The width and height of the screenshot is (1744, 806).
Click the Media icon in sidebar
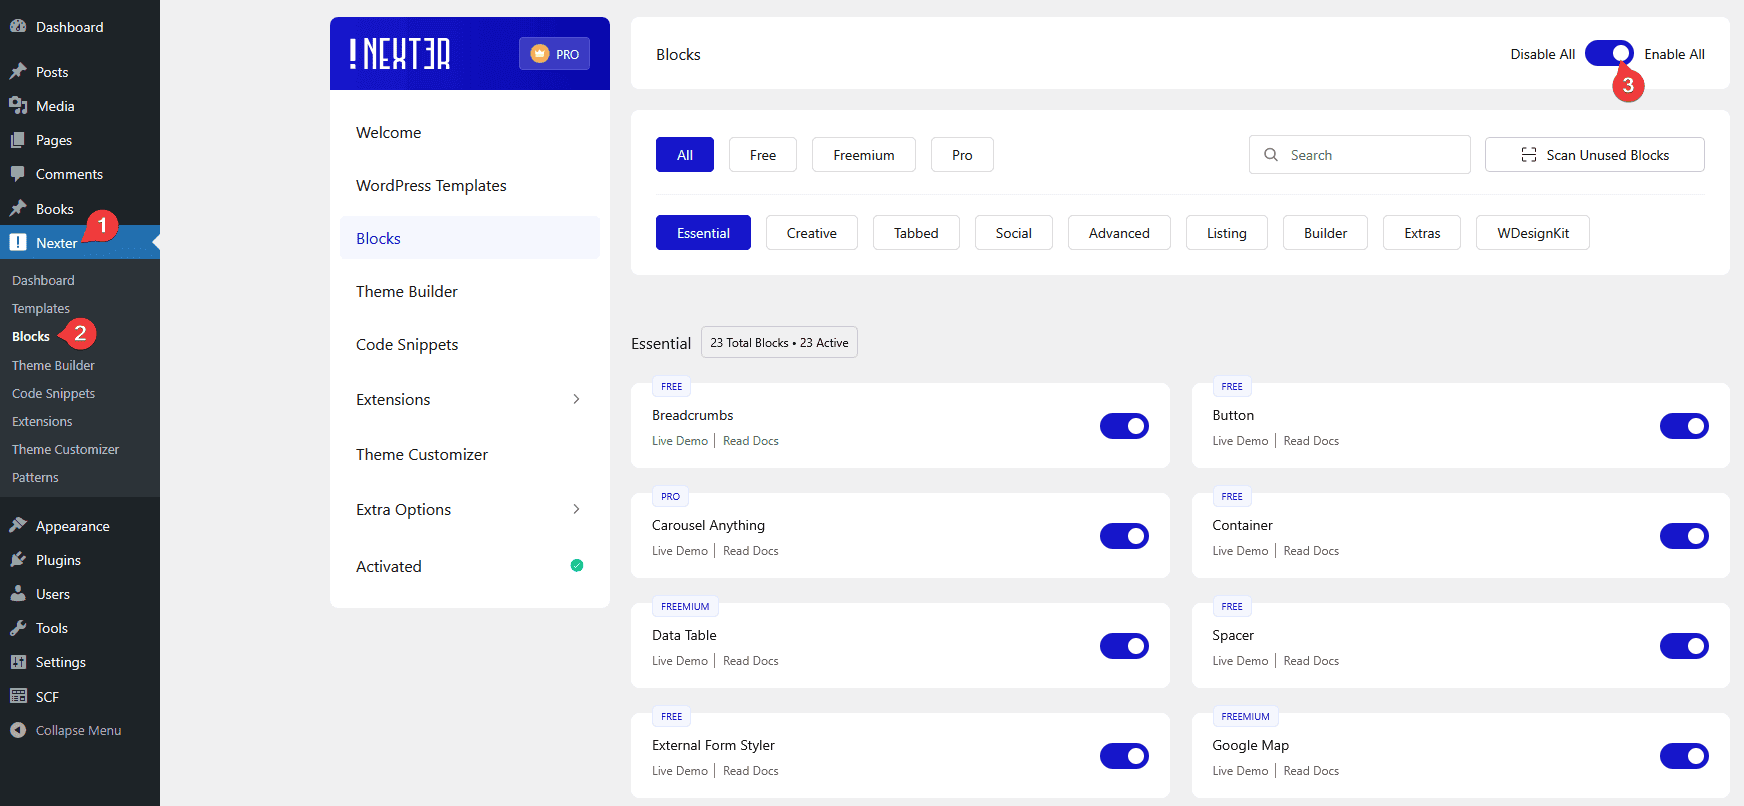(18, 106)
